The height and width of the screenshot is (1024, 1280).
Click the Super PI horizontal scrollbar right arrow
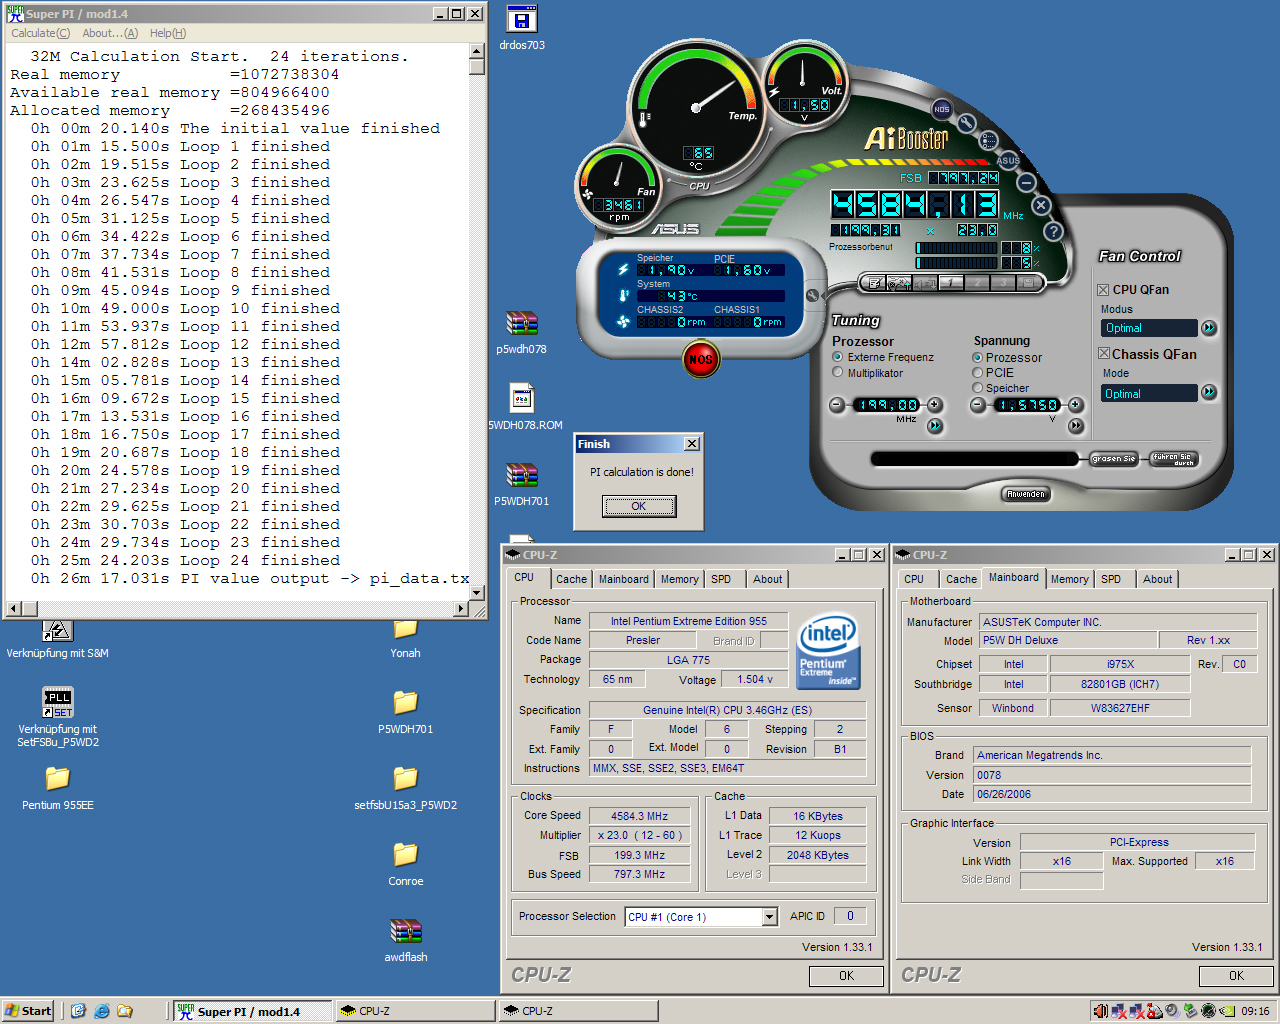pos(461,608)
